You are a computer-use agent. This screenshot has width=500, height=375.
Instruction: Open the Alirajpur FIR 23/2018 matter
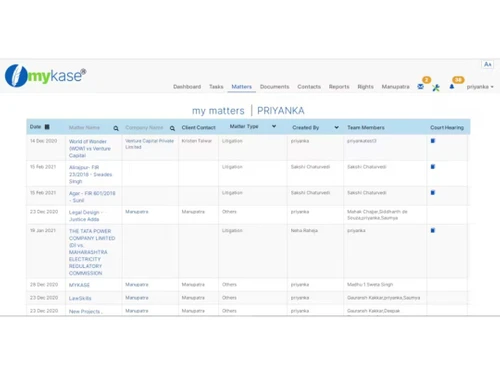coord(90,174)
